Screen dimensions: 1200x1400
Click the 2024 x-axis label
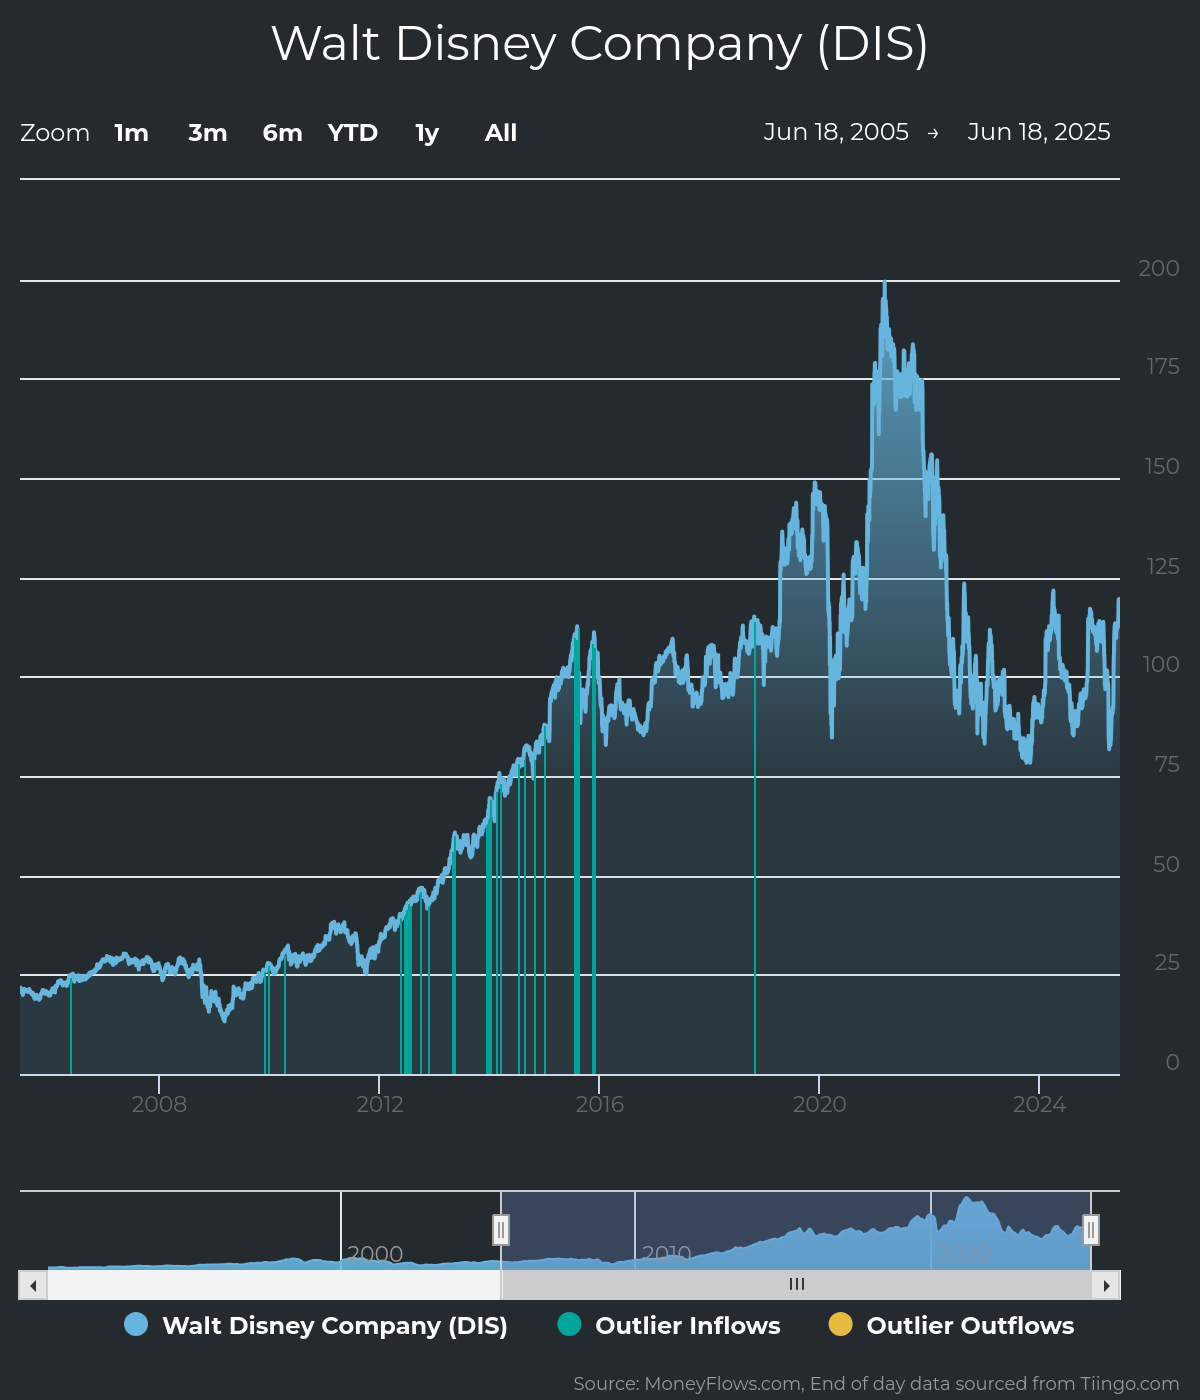click(1040, 1104)
